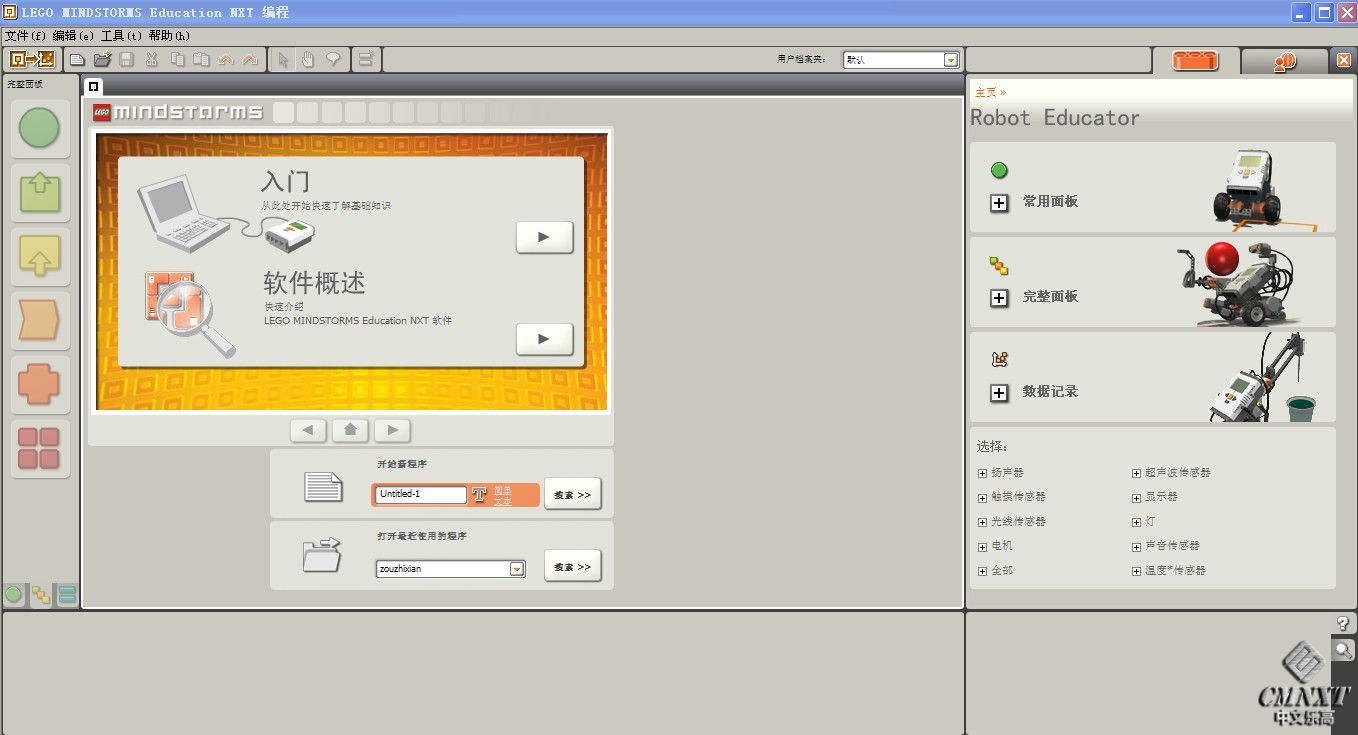Click the Cut scissors icon
Image resolution: width=1358 pixels, height=735 pixels.
click(152, 60)
